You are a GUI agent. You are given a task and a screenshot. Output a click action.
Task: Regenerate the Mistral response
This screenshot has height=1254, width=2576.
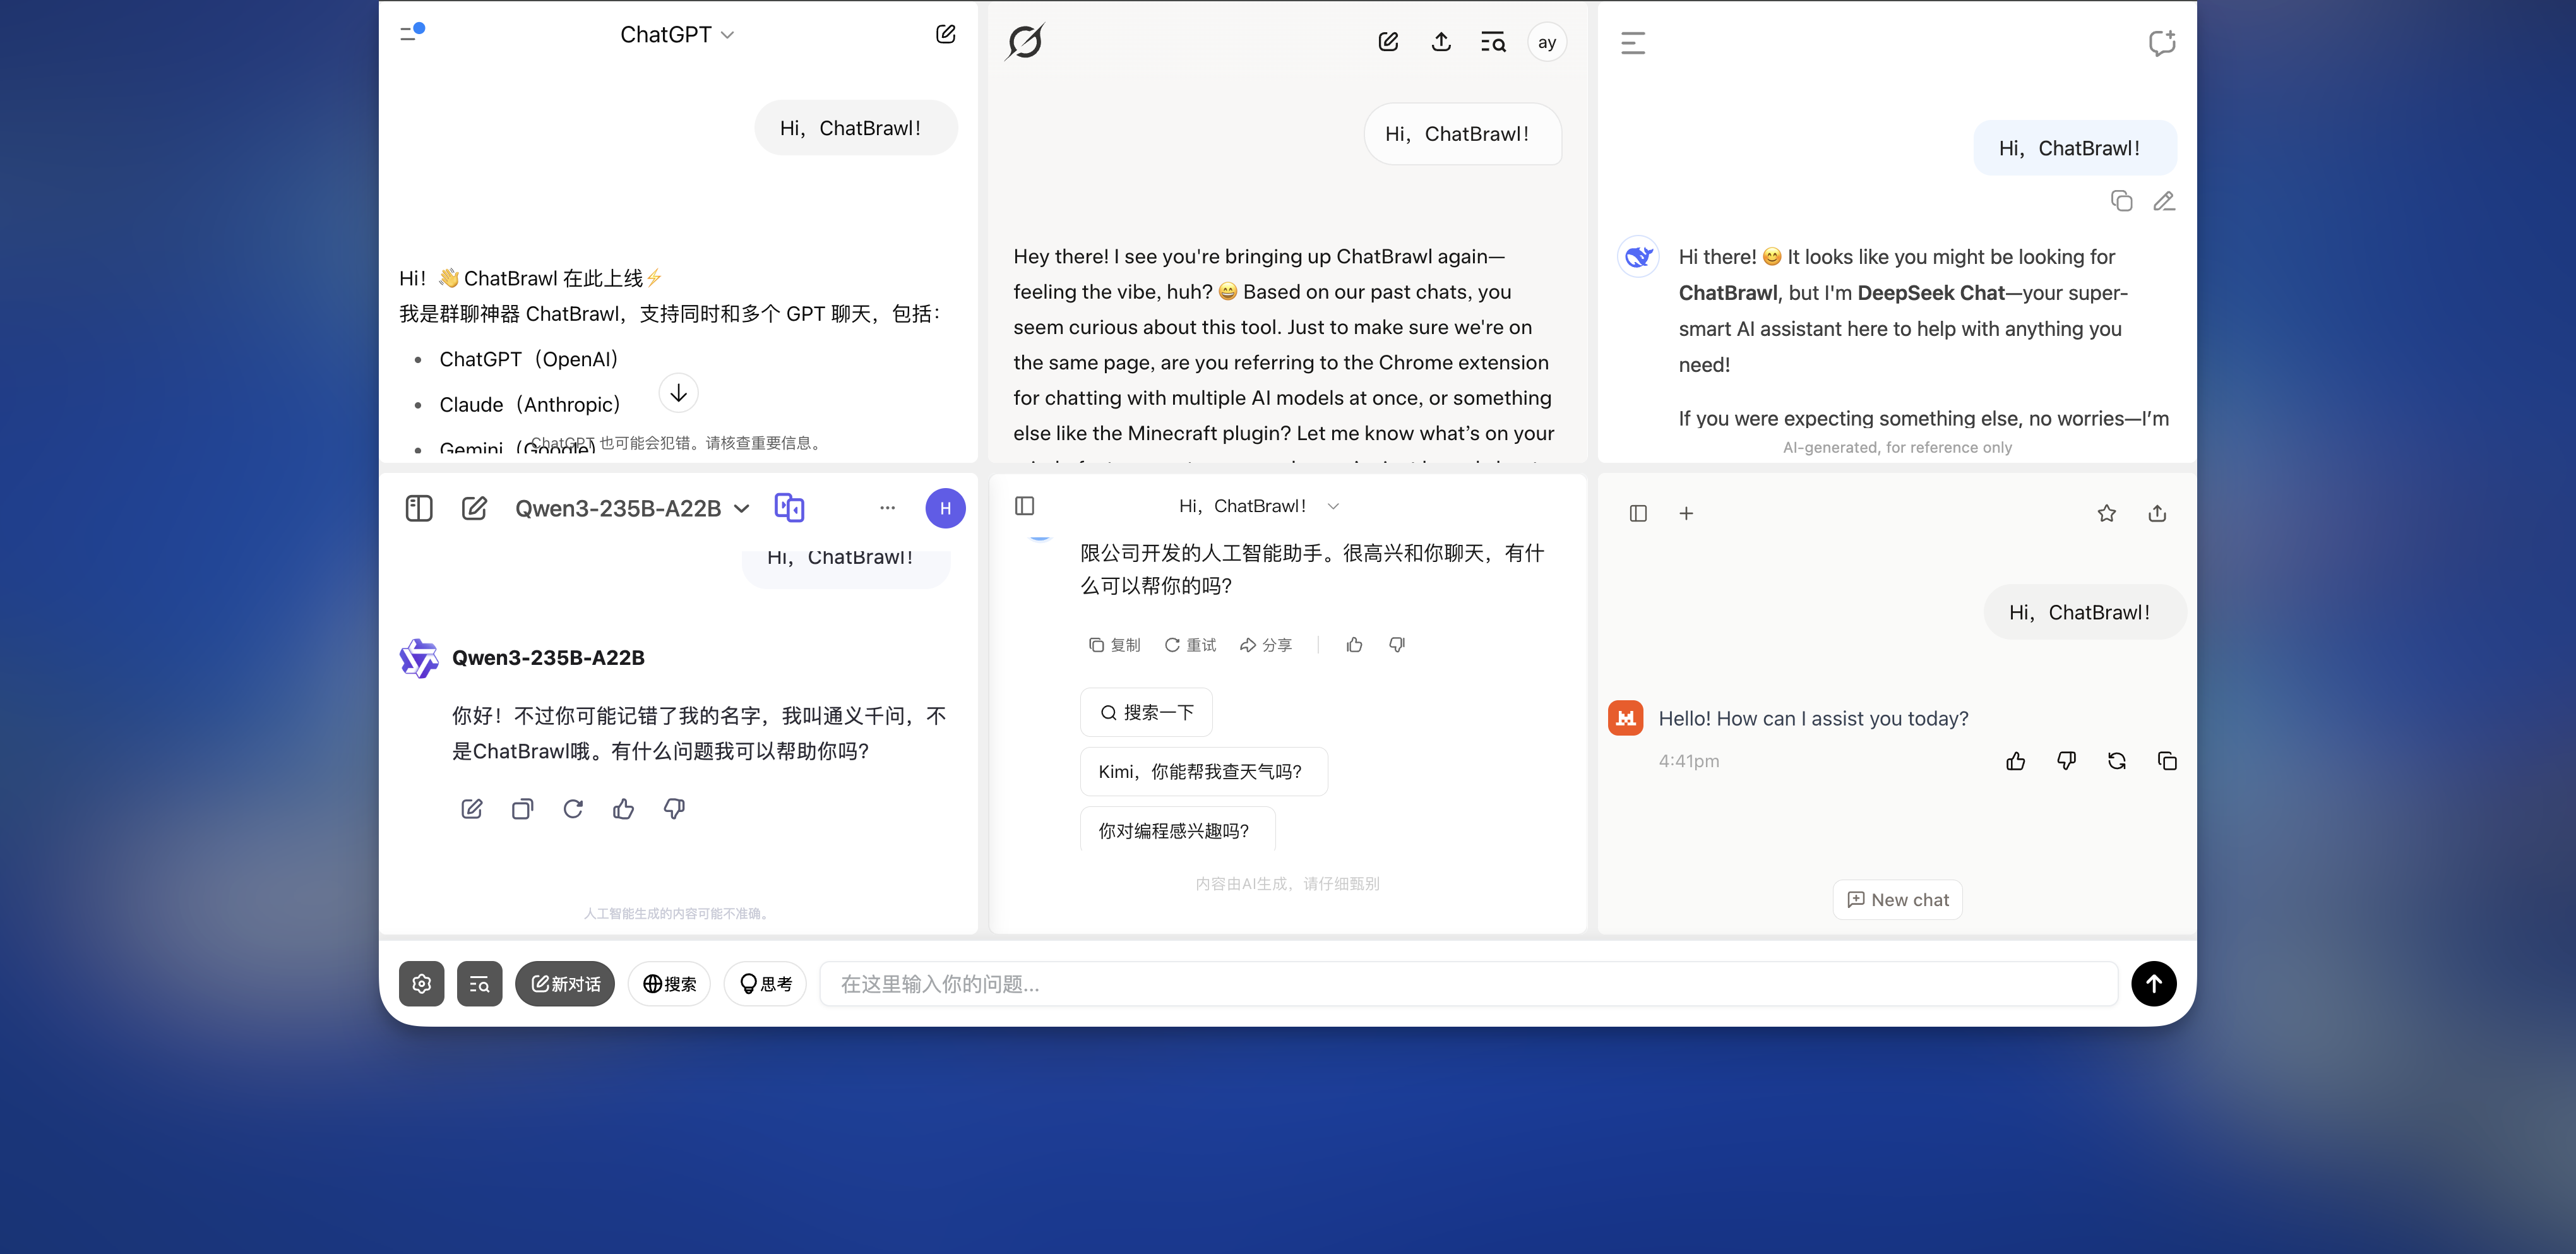pyautogui.click(x=2117, y=761)
